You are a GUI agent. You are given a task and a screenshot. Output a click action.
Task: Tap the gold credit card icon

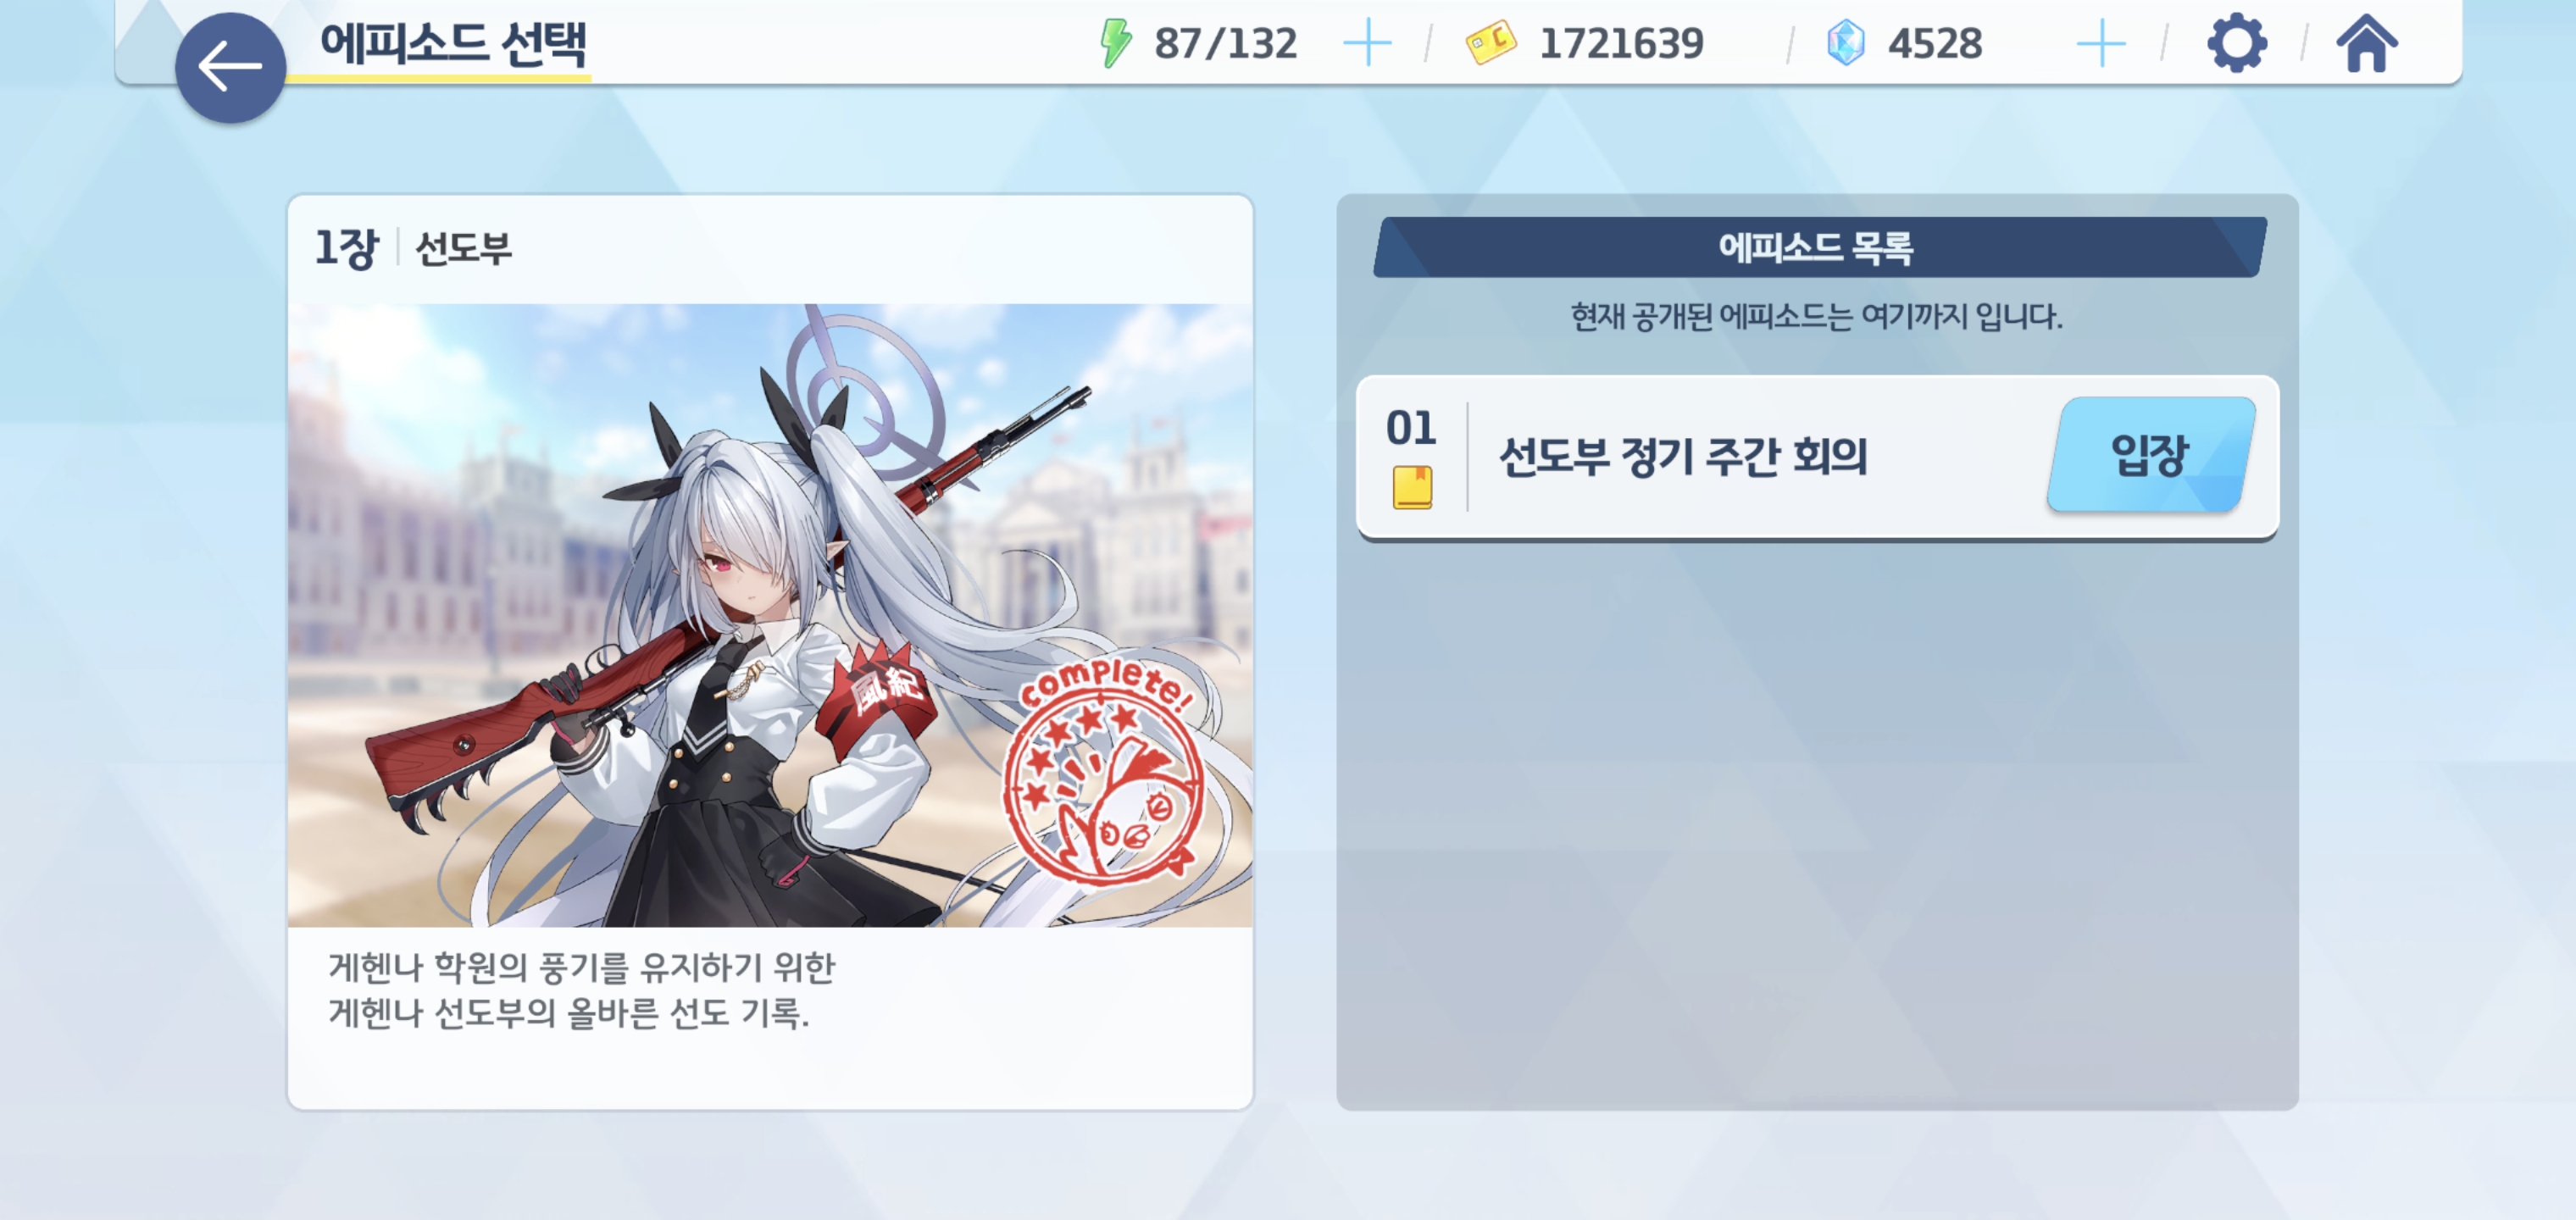coord(1490,43)
